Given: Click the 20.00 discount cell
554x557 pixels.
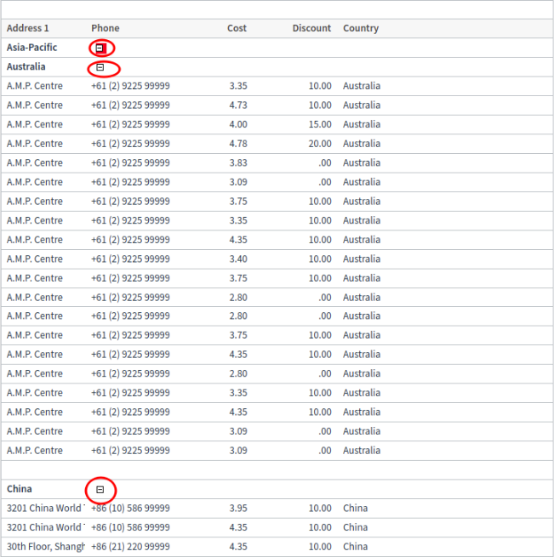Looking at the screenshot, I should point(320,144).
